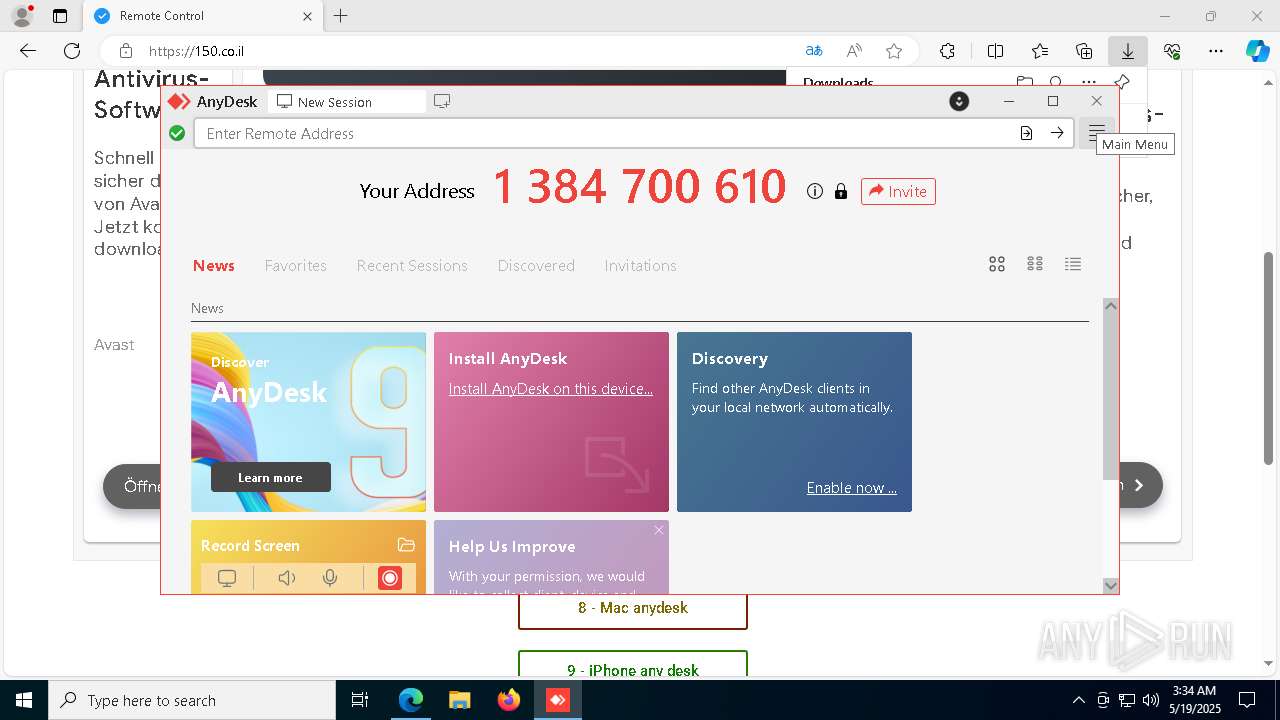Image resolution: width=1280 pixels, height=720 pixels.
Task: Open file transfer icon in address field
Action: coord(1026,133)
